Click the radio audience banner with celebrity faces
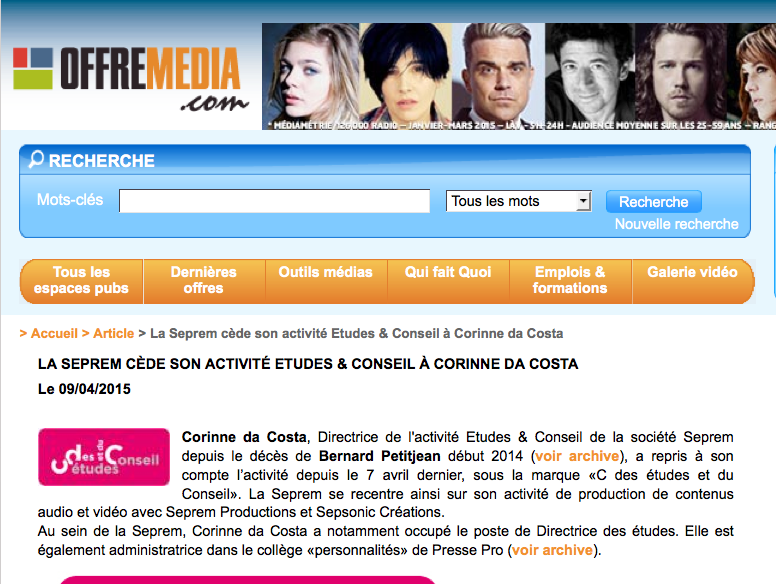Viewport: 776px width, 584px height. coord(519,77)
